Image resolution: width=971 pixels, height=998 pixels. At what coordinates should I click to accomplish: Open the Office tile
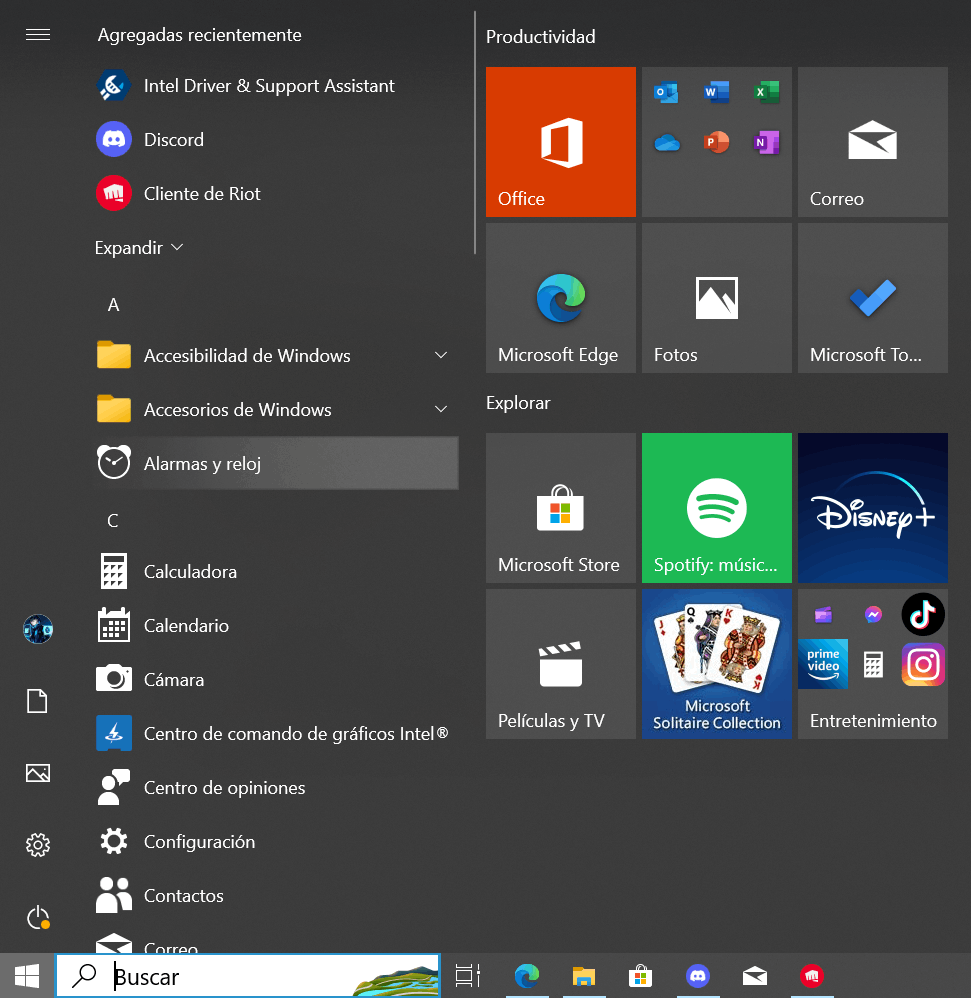tap(561, 142)
